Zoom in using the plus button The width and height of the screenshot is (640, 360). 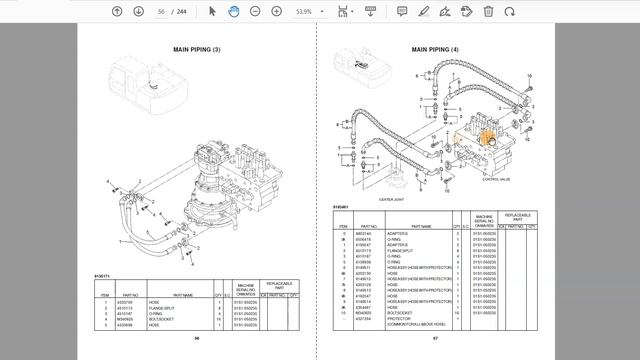pos(276,11)
